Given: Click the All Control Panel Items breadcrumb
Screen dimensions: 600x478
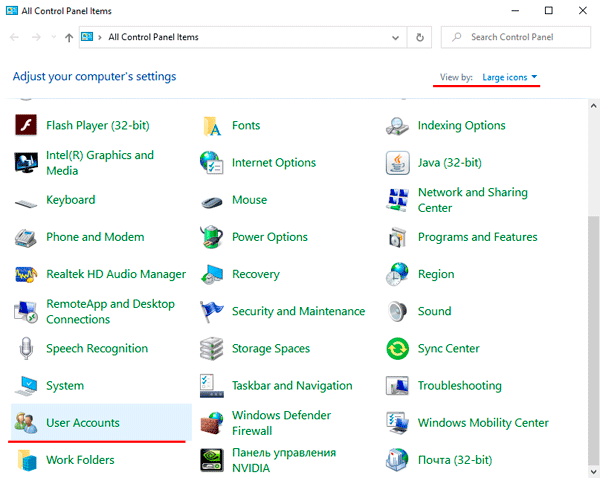Looking at the screenshot, I should click(x=153, y=37).
